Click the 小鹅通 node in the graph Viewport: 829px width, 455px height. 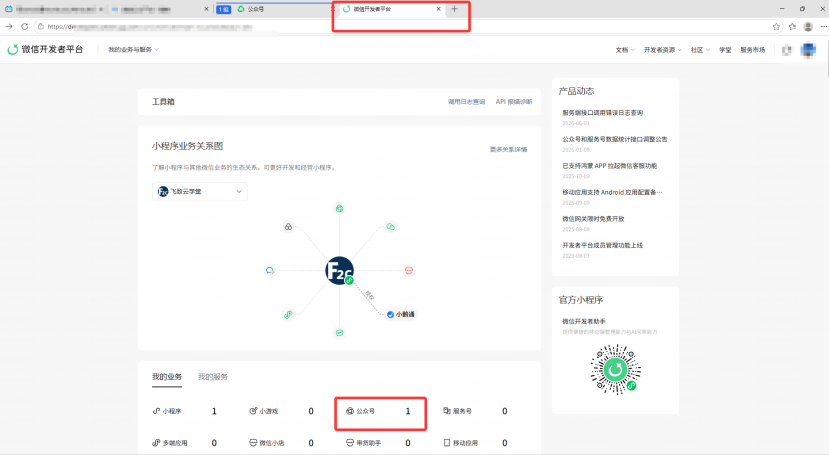400,314
